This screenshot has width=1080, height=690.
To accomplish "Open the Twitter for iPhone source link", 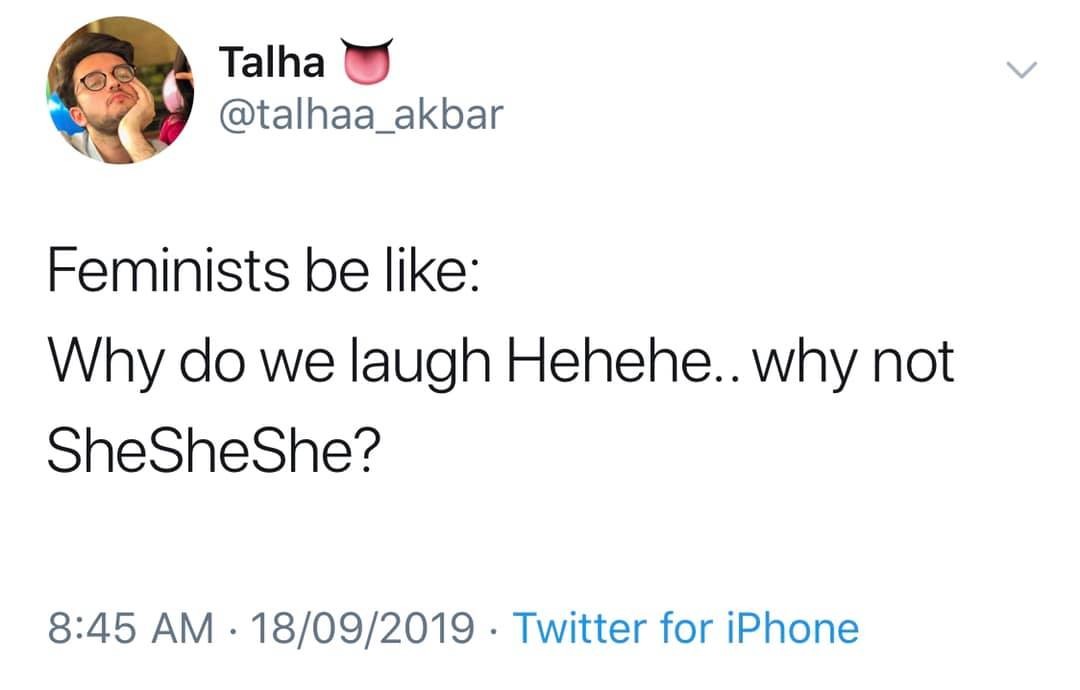I will tap(685, 628).
